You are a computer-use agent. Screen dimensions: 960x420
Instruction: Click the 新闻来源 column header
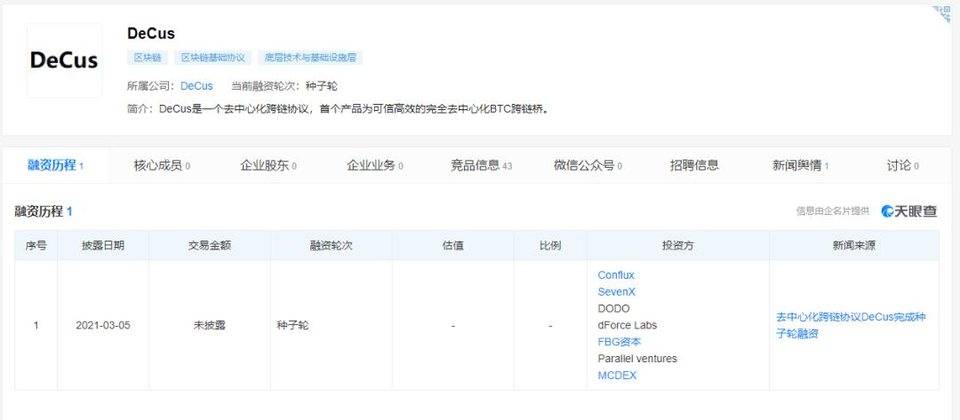(853, 246)
